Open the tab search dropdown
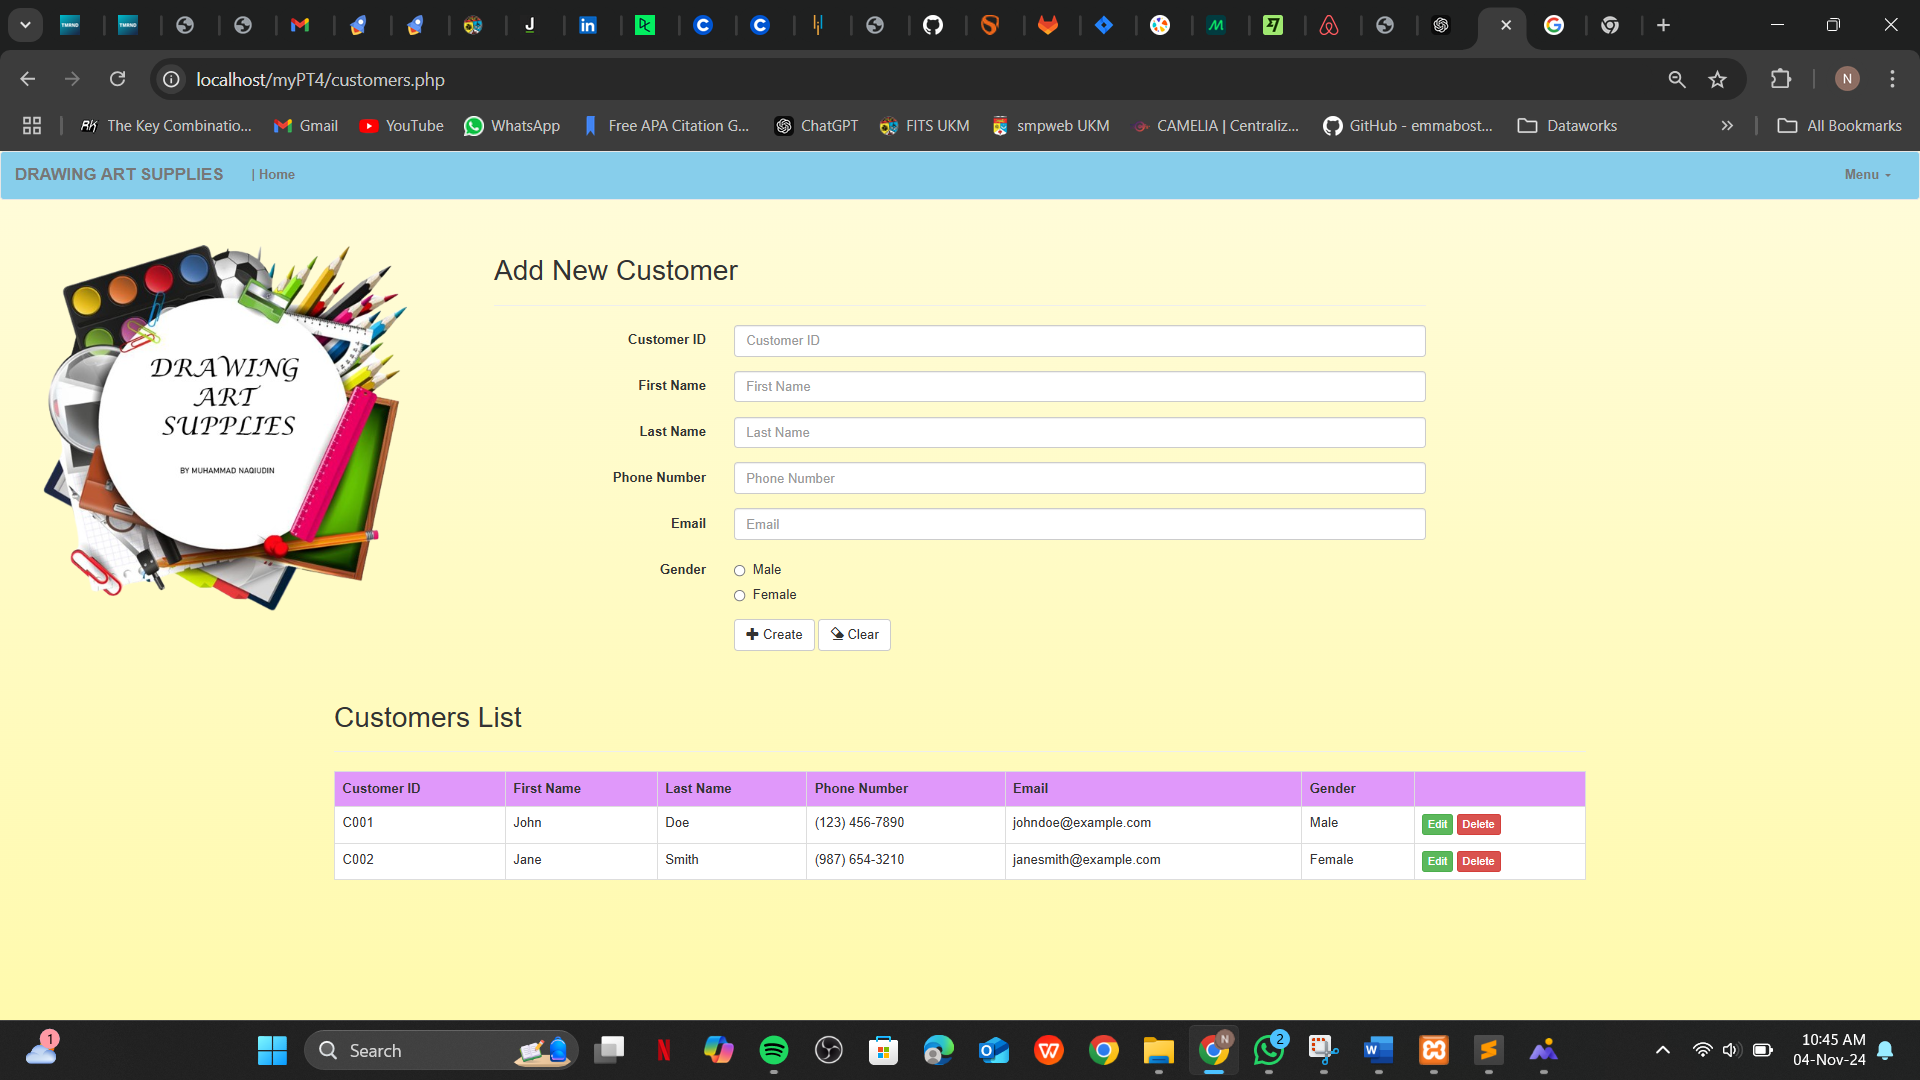This screenshot has width=1920, height=1080. [x=25, y=24]
